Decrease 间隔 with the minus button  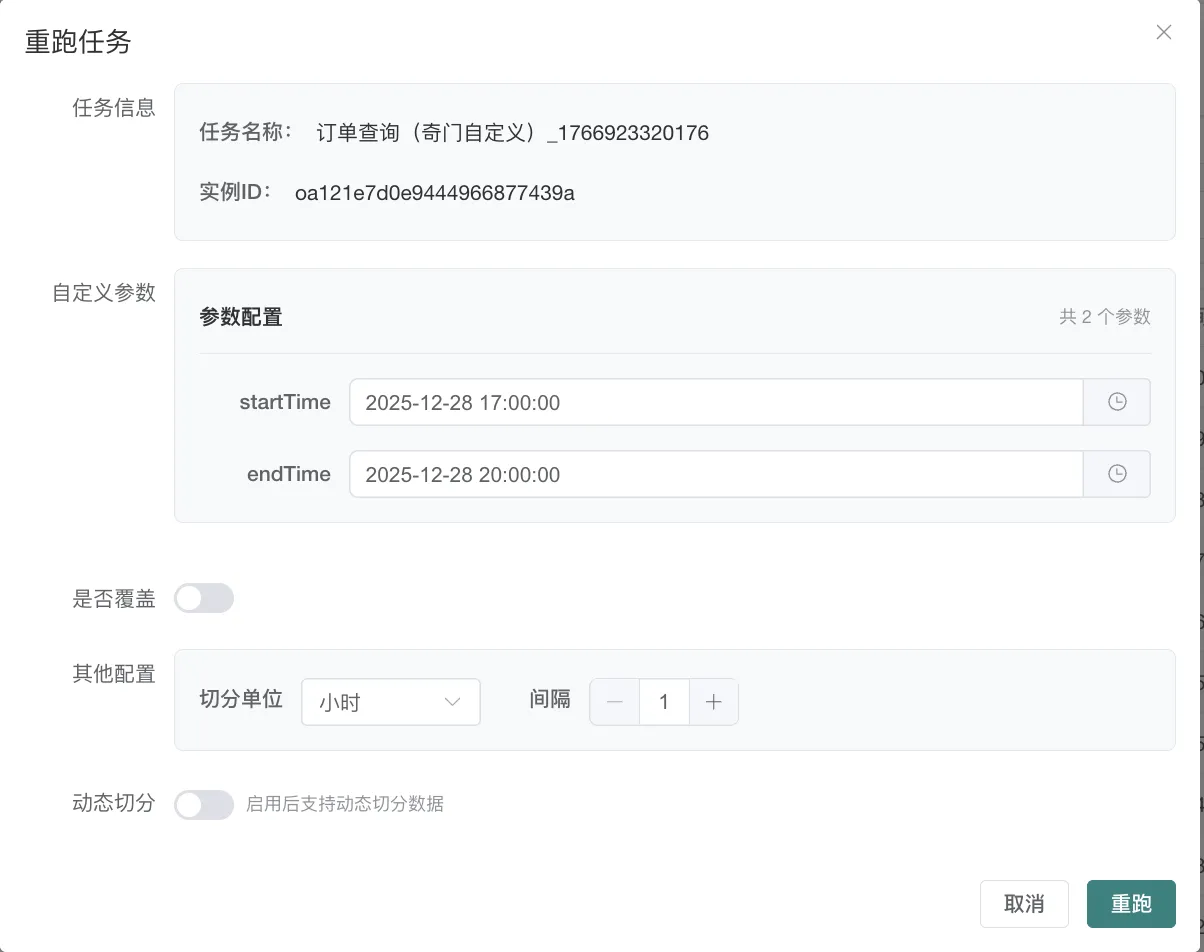click(615, 702)
